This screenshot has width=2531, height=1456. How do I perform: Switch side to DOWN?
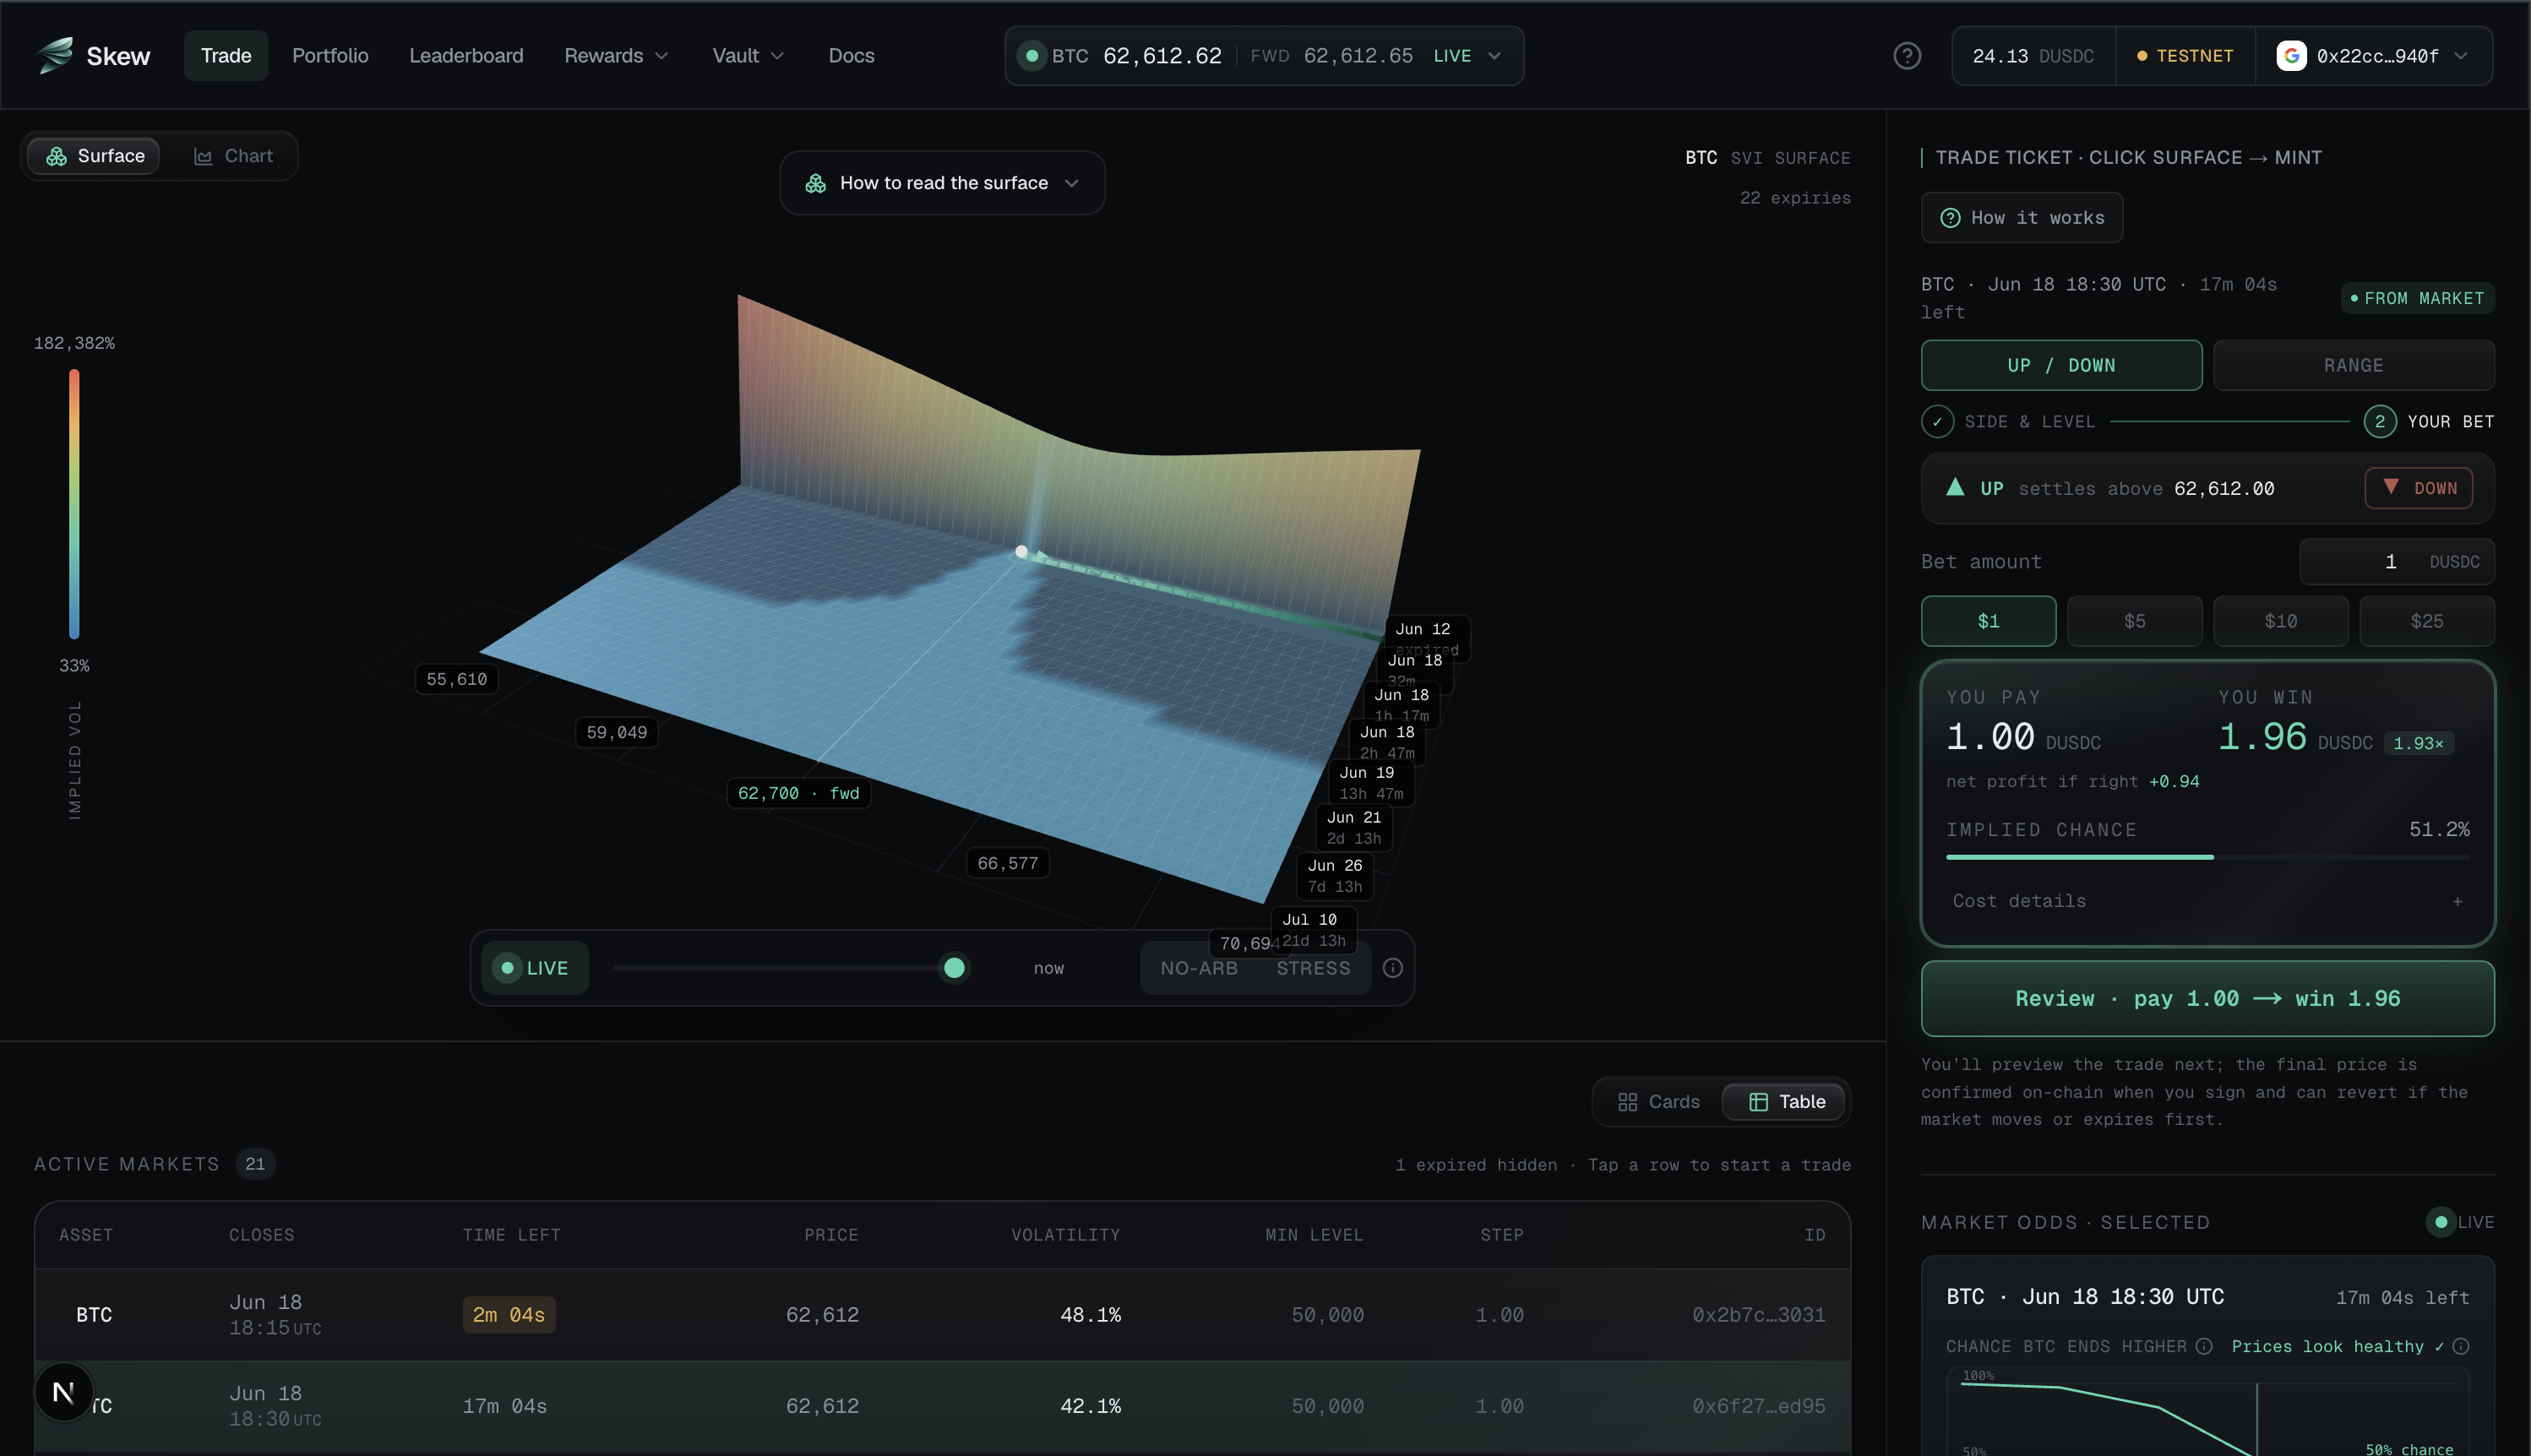2418,488
